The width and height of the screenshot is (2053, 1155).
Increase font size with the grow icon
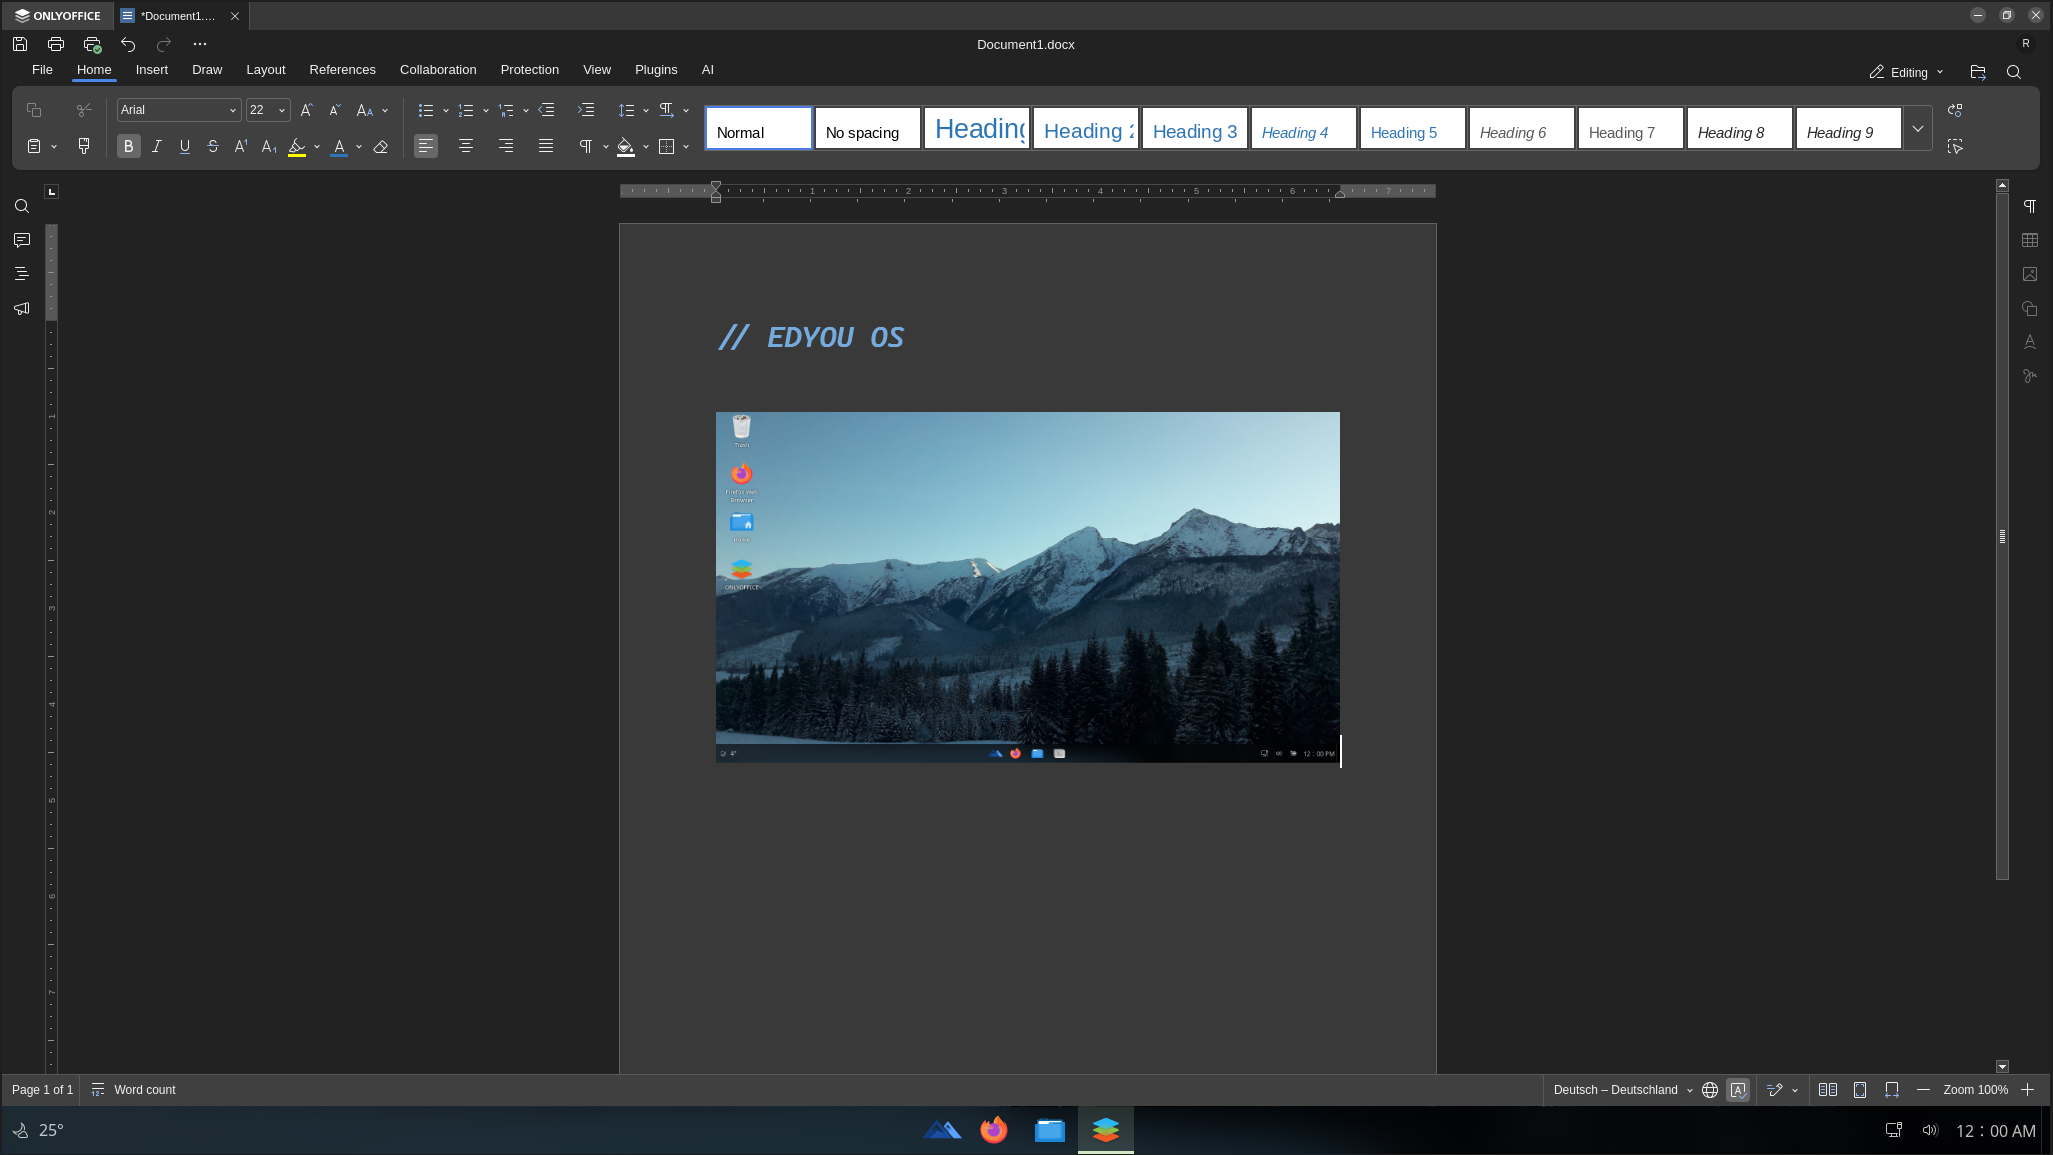coord(307,110)
